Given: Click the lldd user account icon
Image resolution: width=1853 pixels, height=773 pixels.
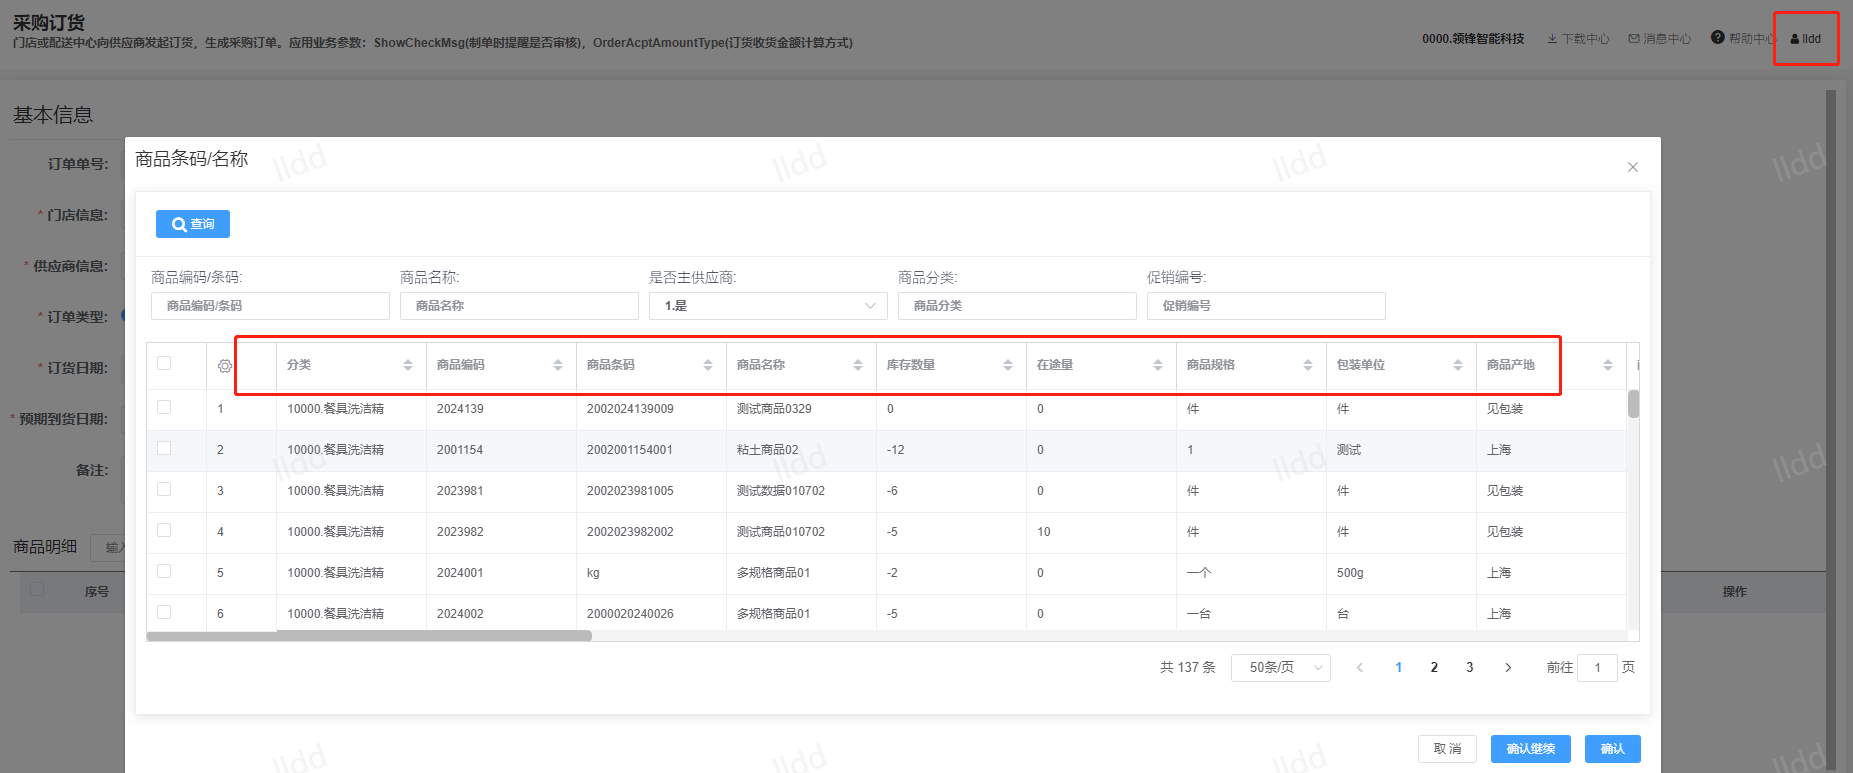Looking at the screenshot, I should pyautogui.click(x=1805, y=39).
